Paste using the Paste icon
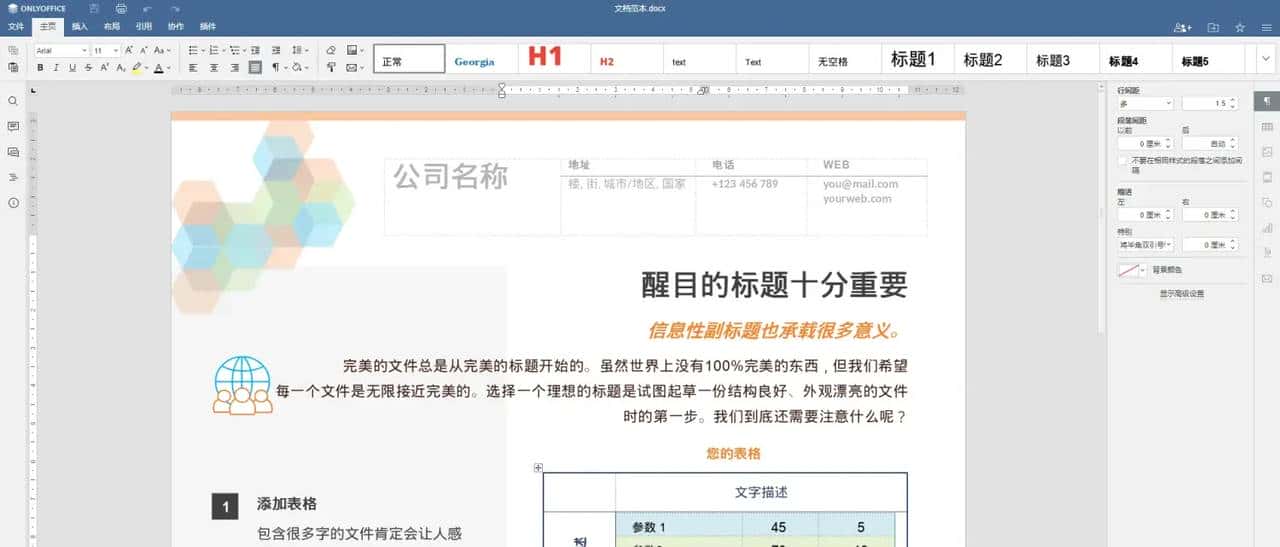Screen dimensions: 1280x547 [x=13, y=67]
